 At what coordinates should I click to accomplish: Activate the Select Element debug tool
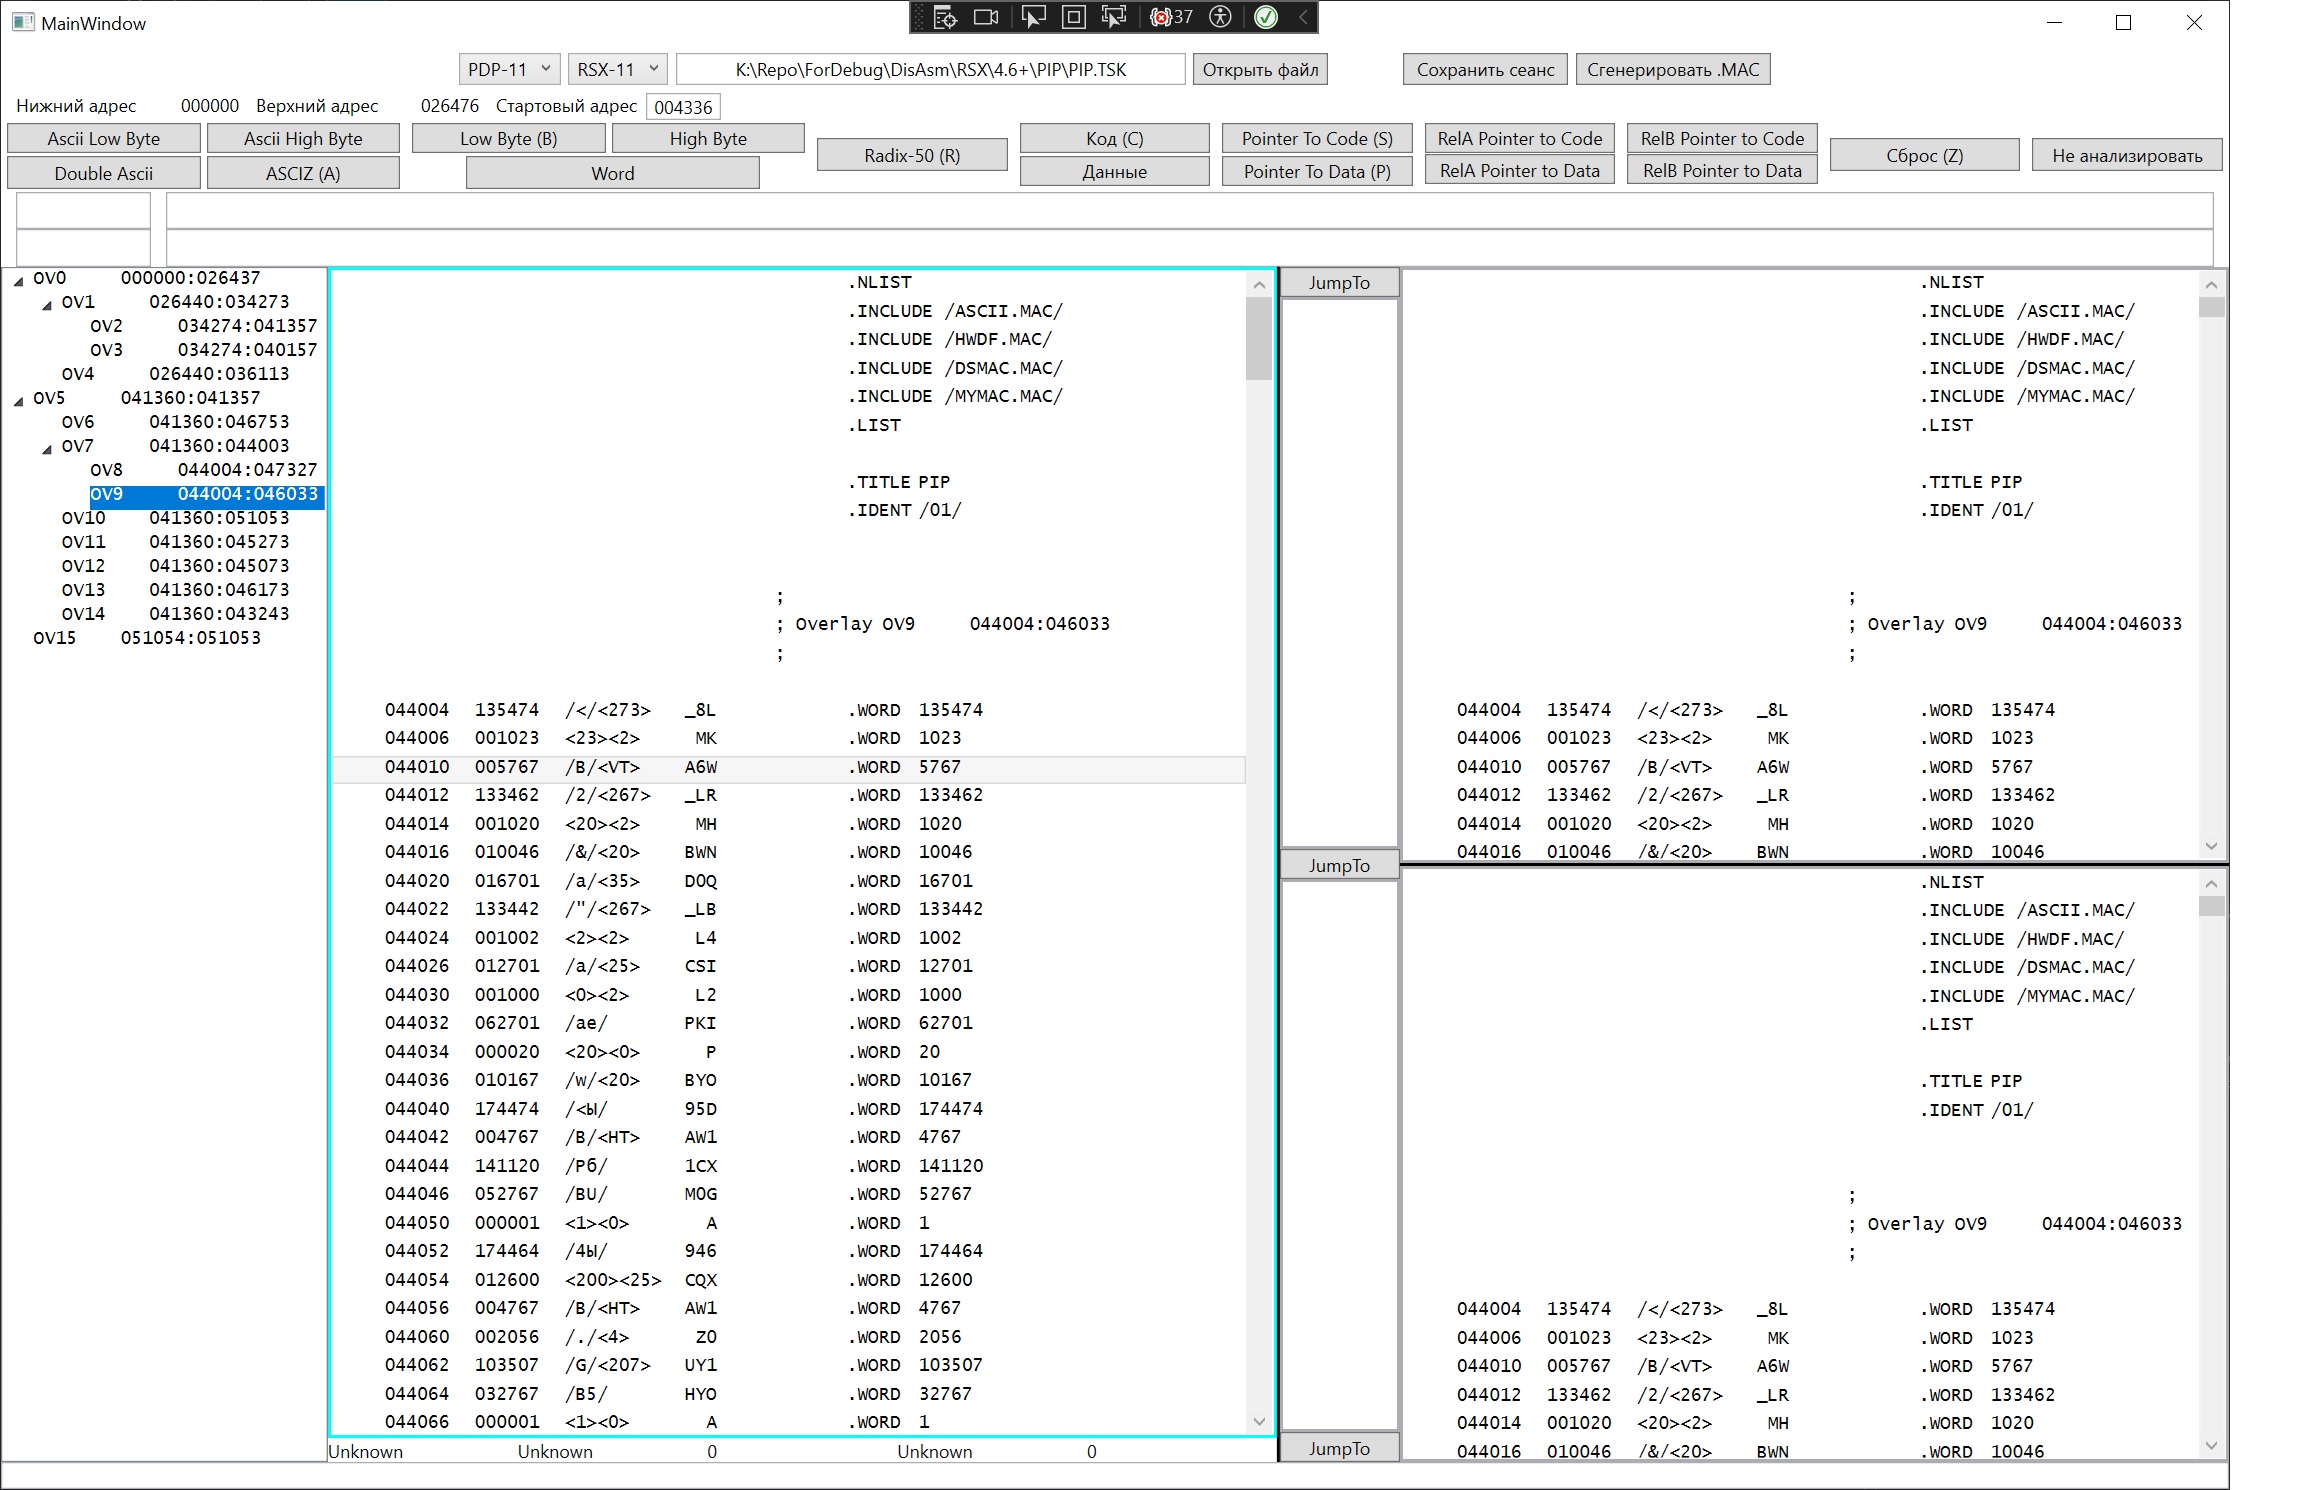[1033, 17]
